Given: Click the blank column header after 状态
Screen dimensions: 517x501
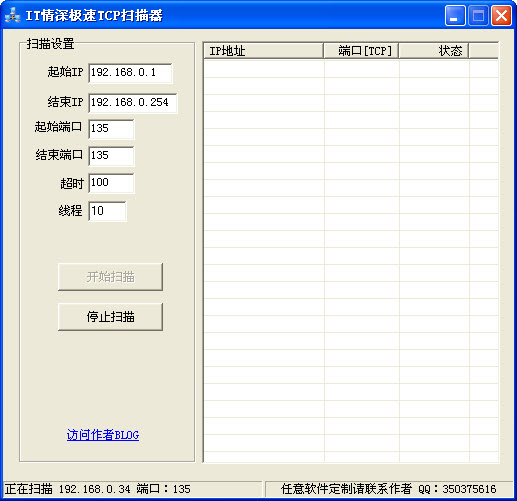Looking at the screenshot, I should point(484,51).
